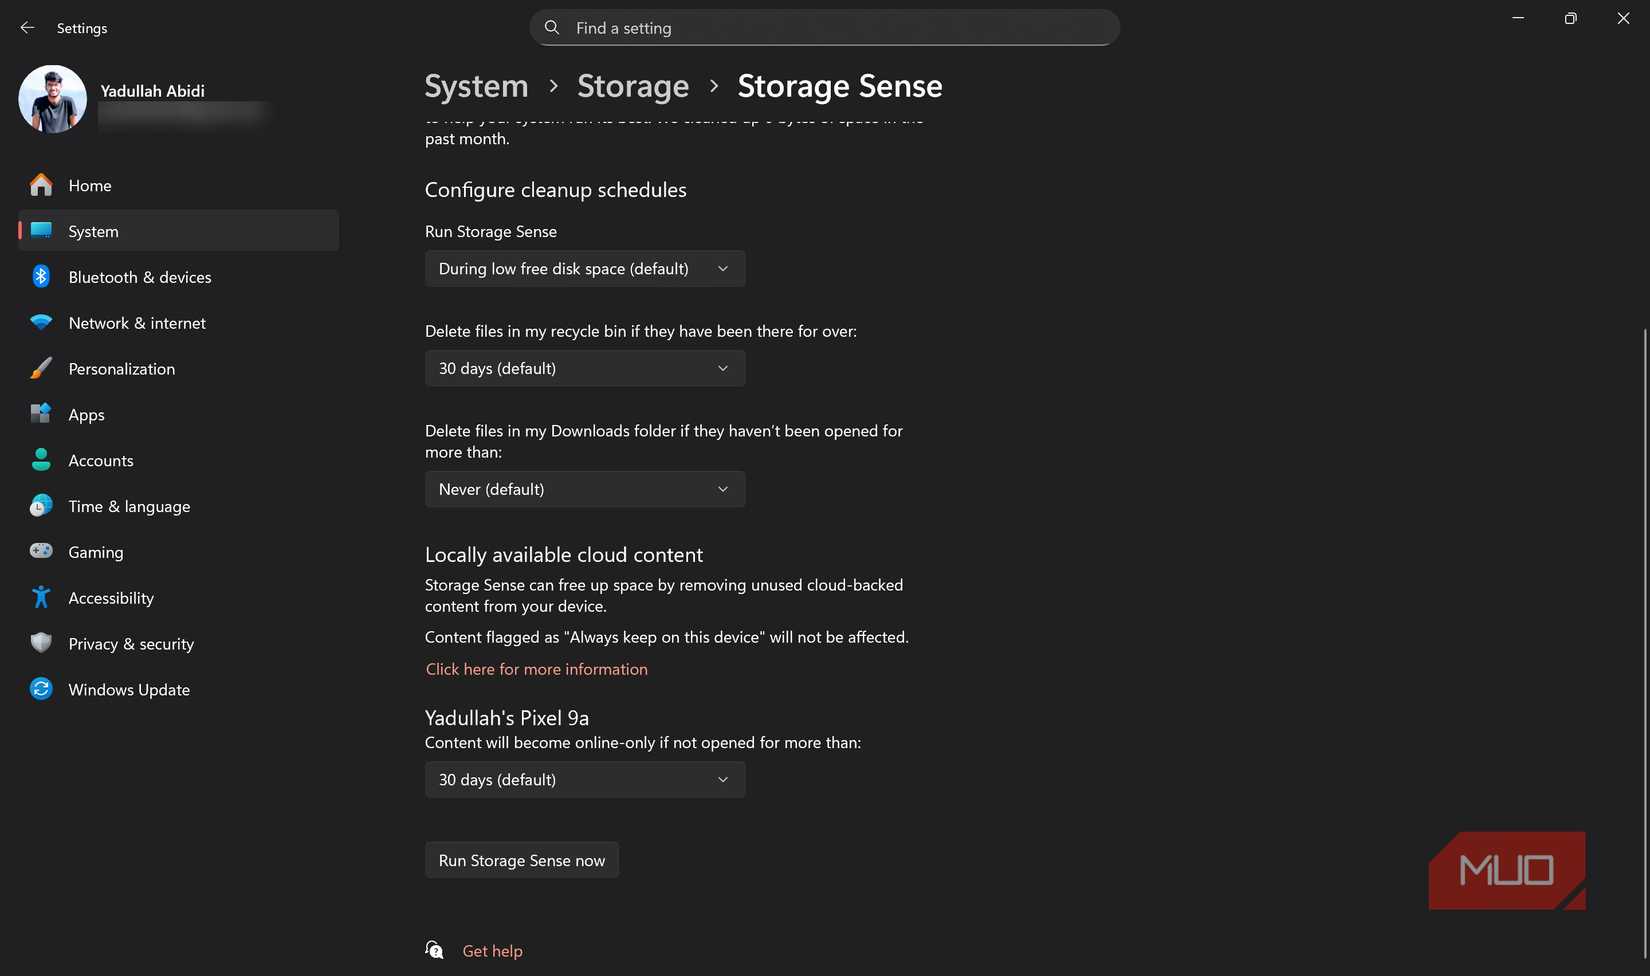
Task: Open Privacy & security via the shield icon
Action: pos(40,643)
